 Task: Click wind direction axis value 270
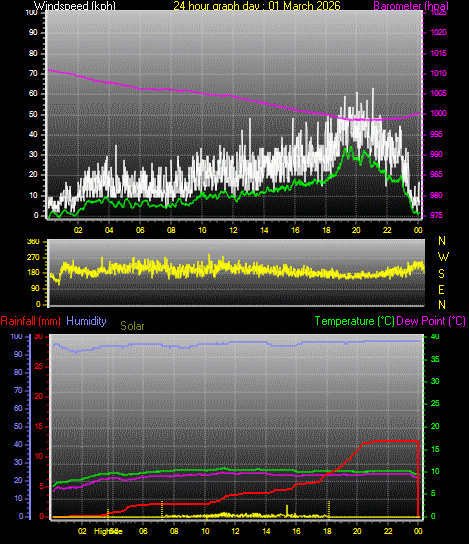(33, 258)
